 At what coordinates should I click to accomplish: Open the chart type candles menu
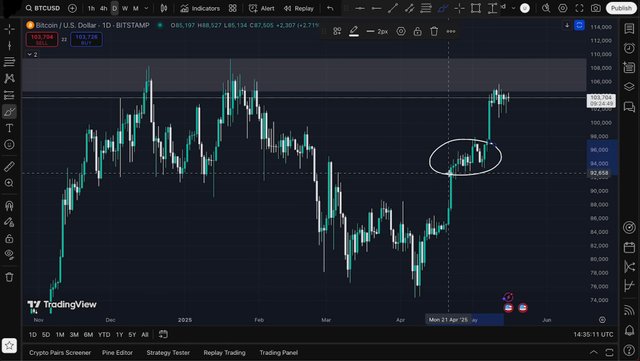(164, 8)
